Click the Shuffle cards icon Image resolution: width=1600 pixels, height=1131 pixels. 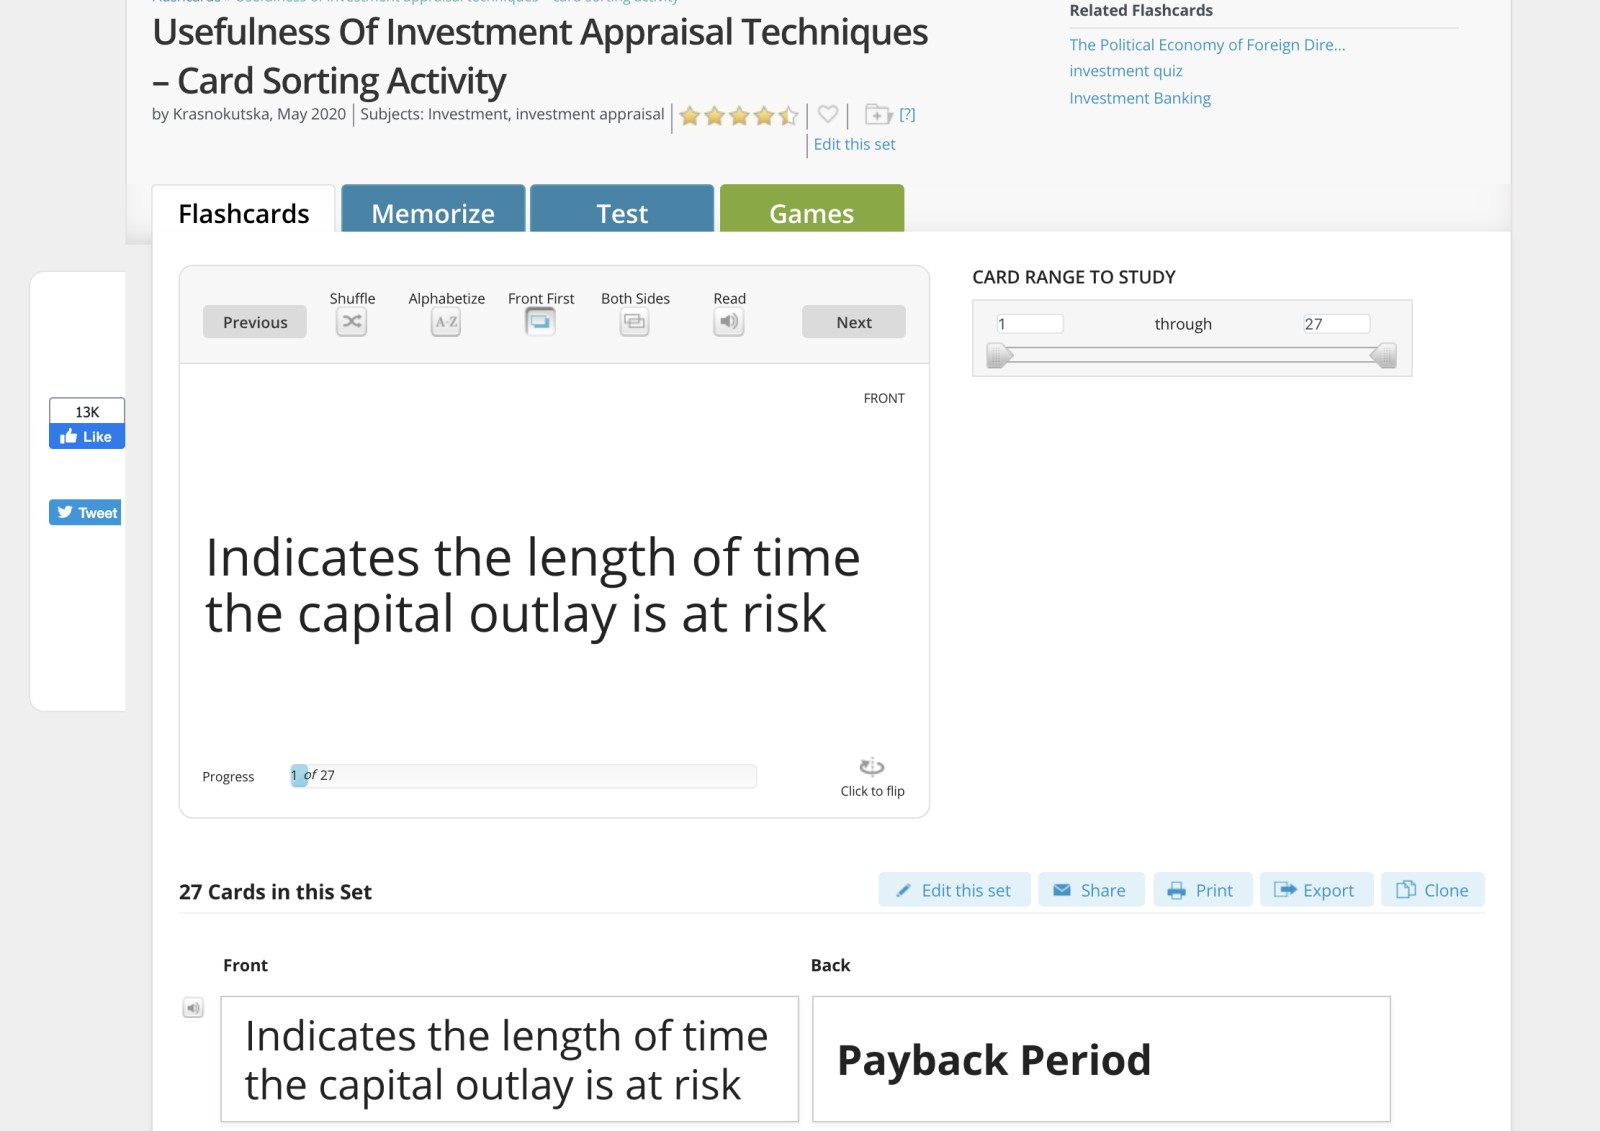click(351, 322)
